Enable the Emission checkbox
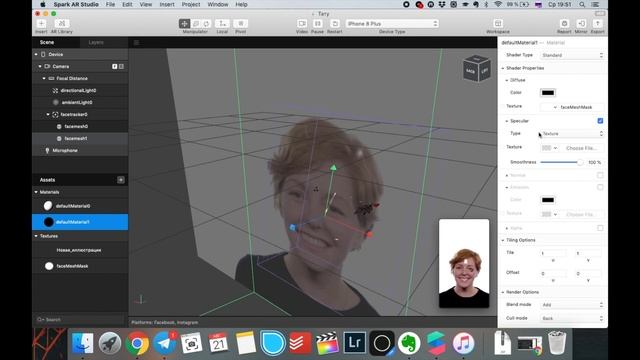The width and height of the screenshot is (640, 360). [x=600, y=187]
